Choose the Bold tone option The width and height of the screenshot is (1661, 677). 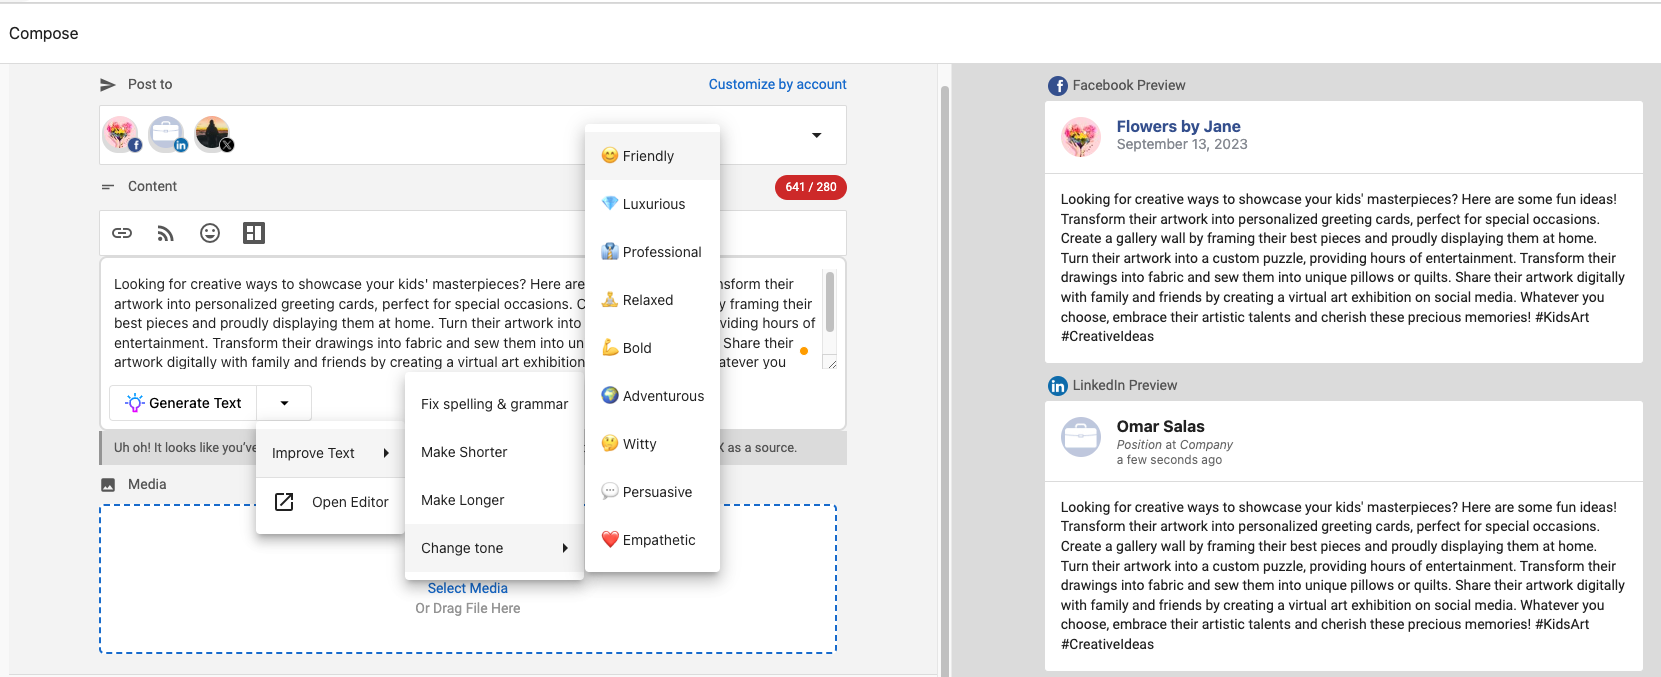(x=652, y=348)
